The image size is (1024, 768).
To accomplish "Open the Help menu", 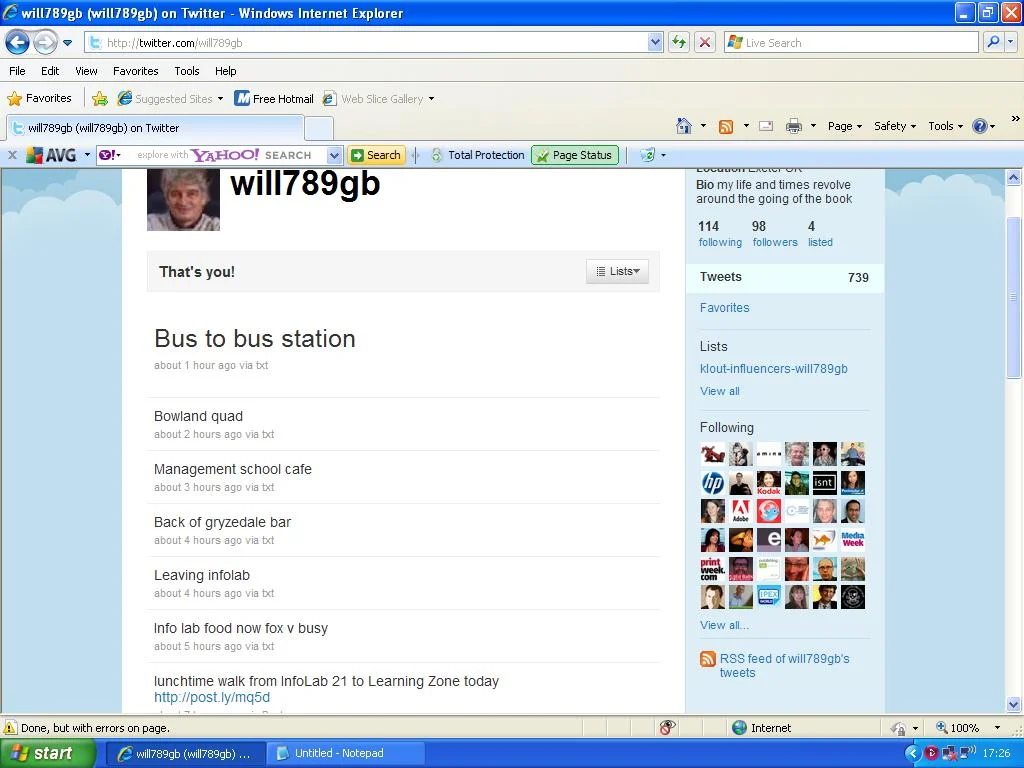I will pos(225,71).
